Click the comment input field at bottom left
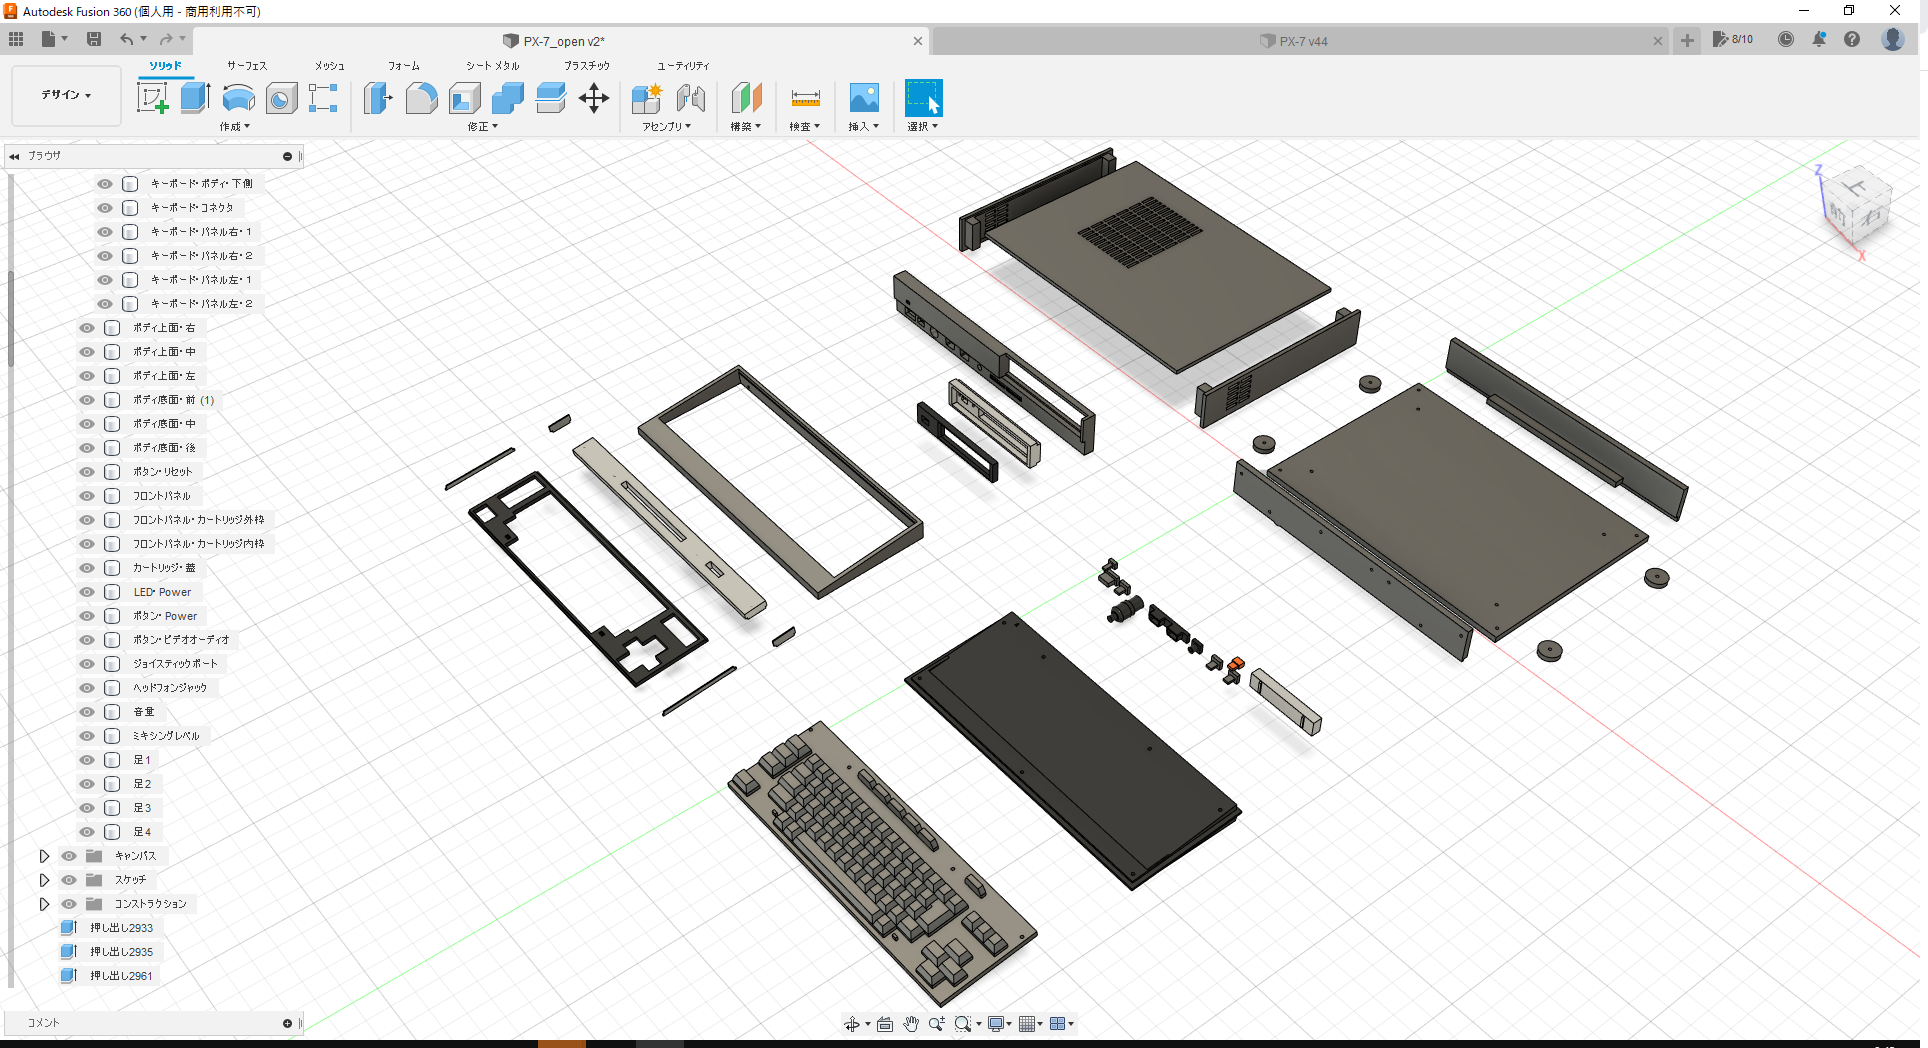The width and height of the screenshot is (1928, 1048). tap(150, 1022)
